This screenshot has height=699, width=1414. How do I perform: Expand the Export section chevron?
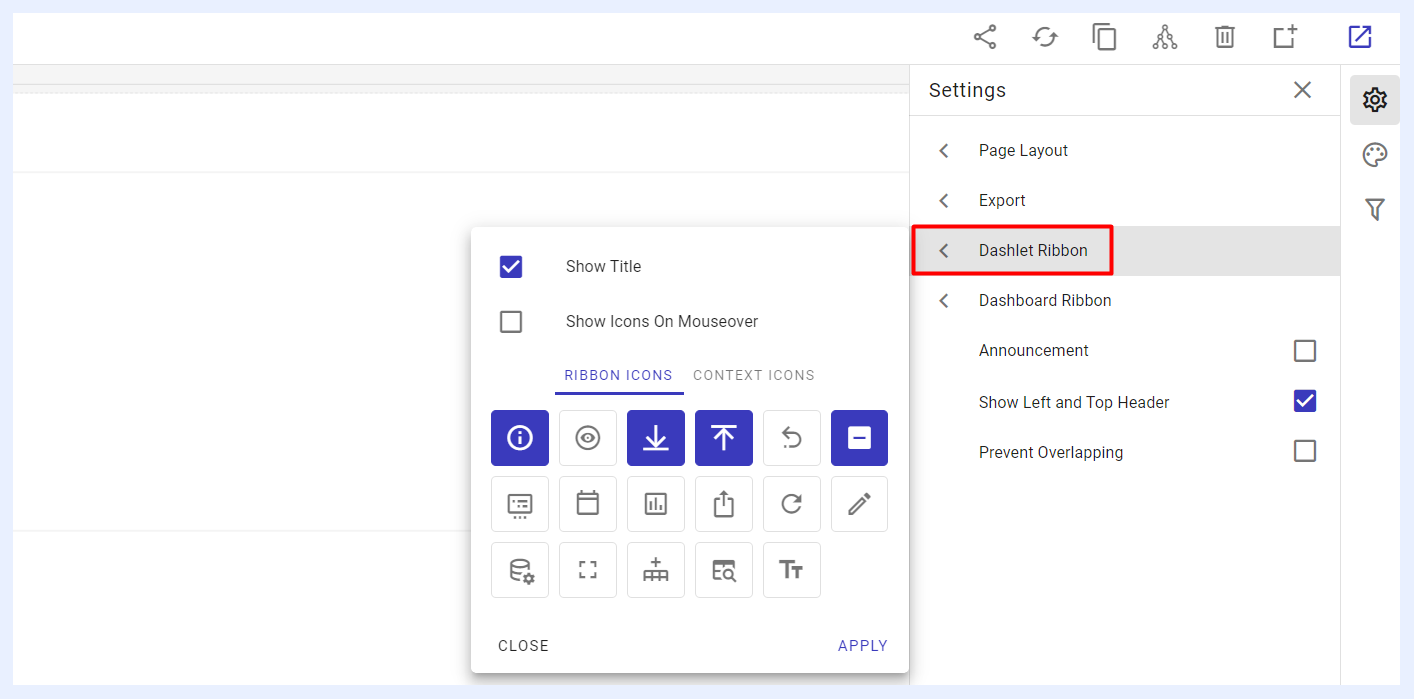(944, 201)
